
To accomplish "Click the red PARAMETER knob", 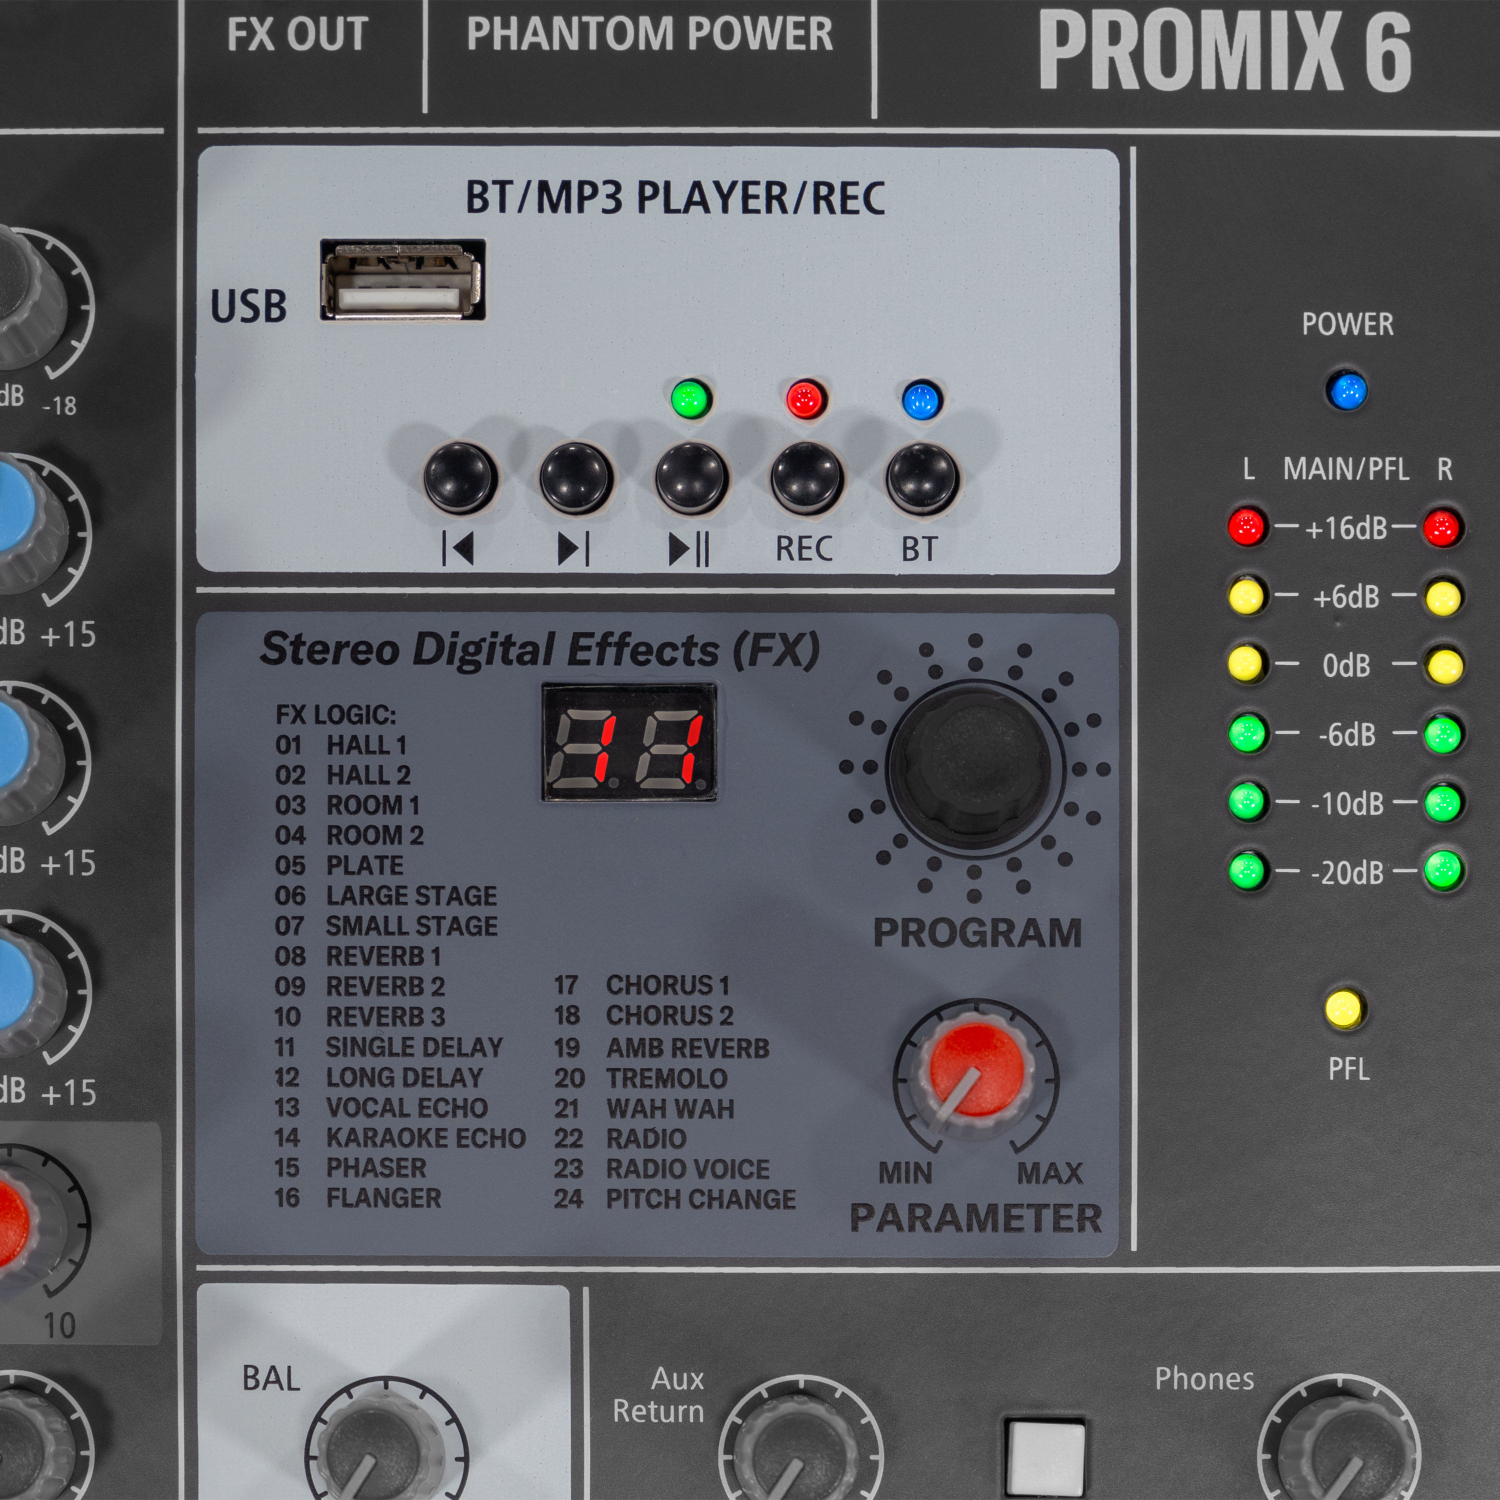I will [x=975, y=1075].
